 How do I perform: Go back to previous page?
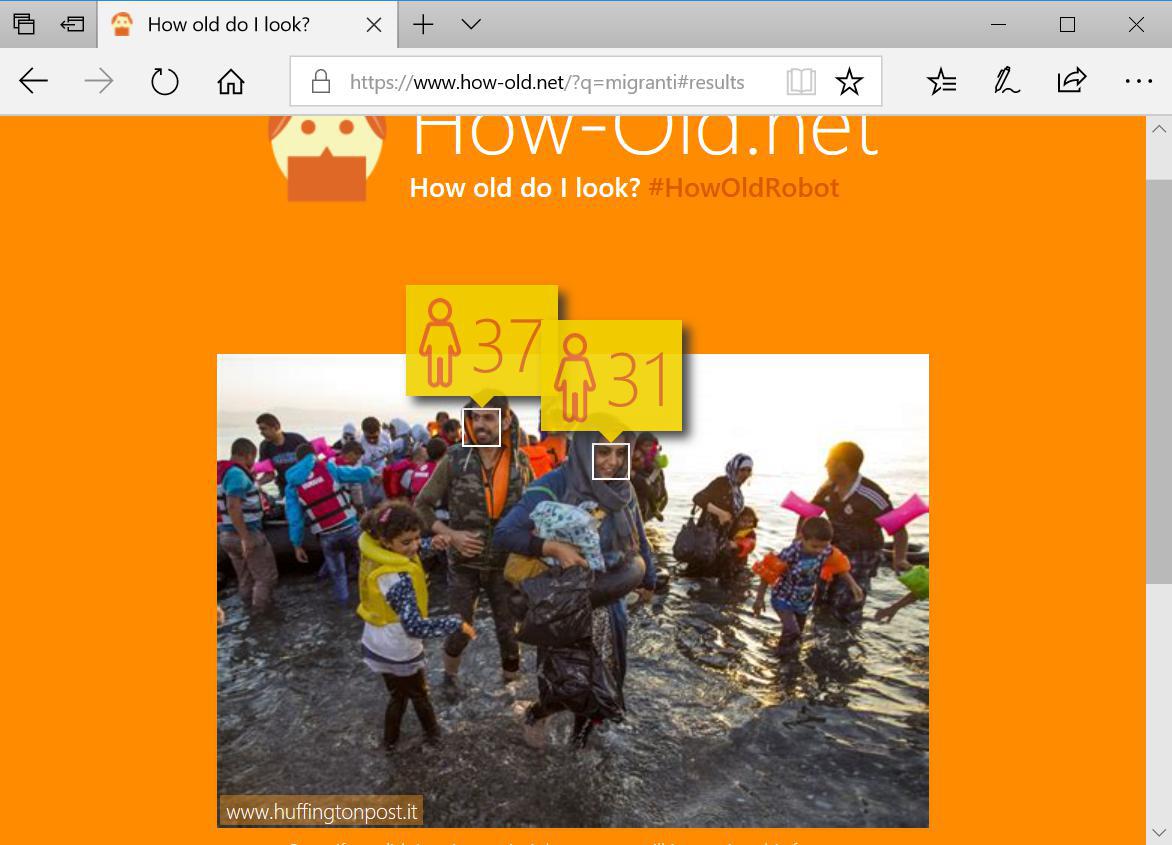tap(34, 81)
